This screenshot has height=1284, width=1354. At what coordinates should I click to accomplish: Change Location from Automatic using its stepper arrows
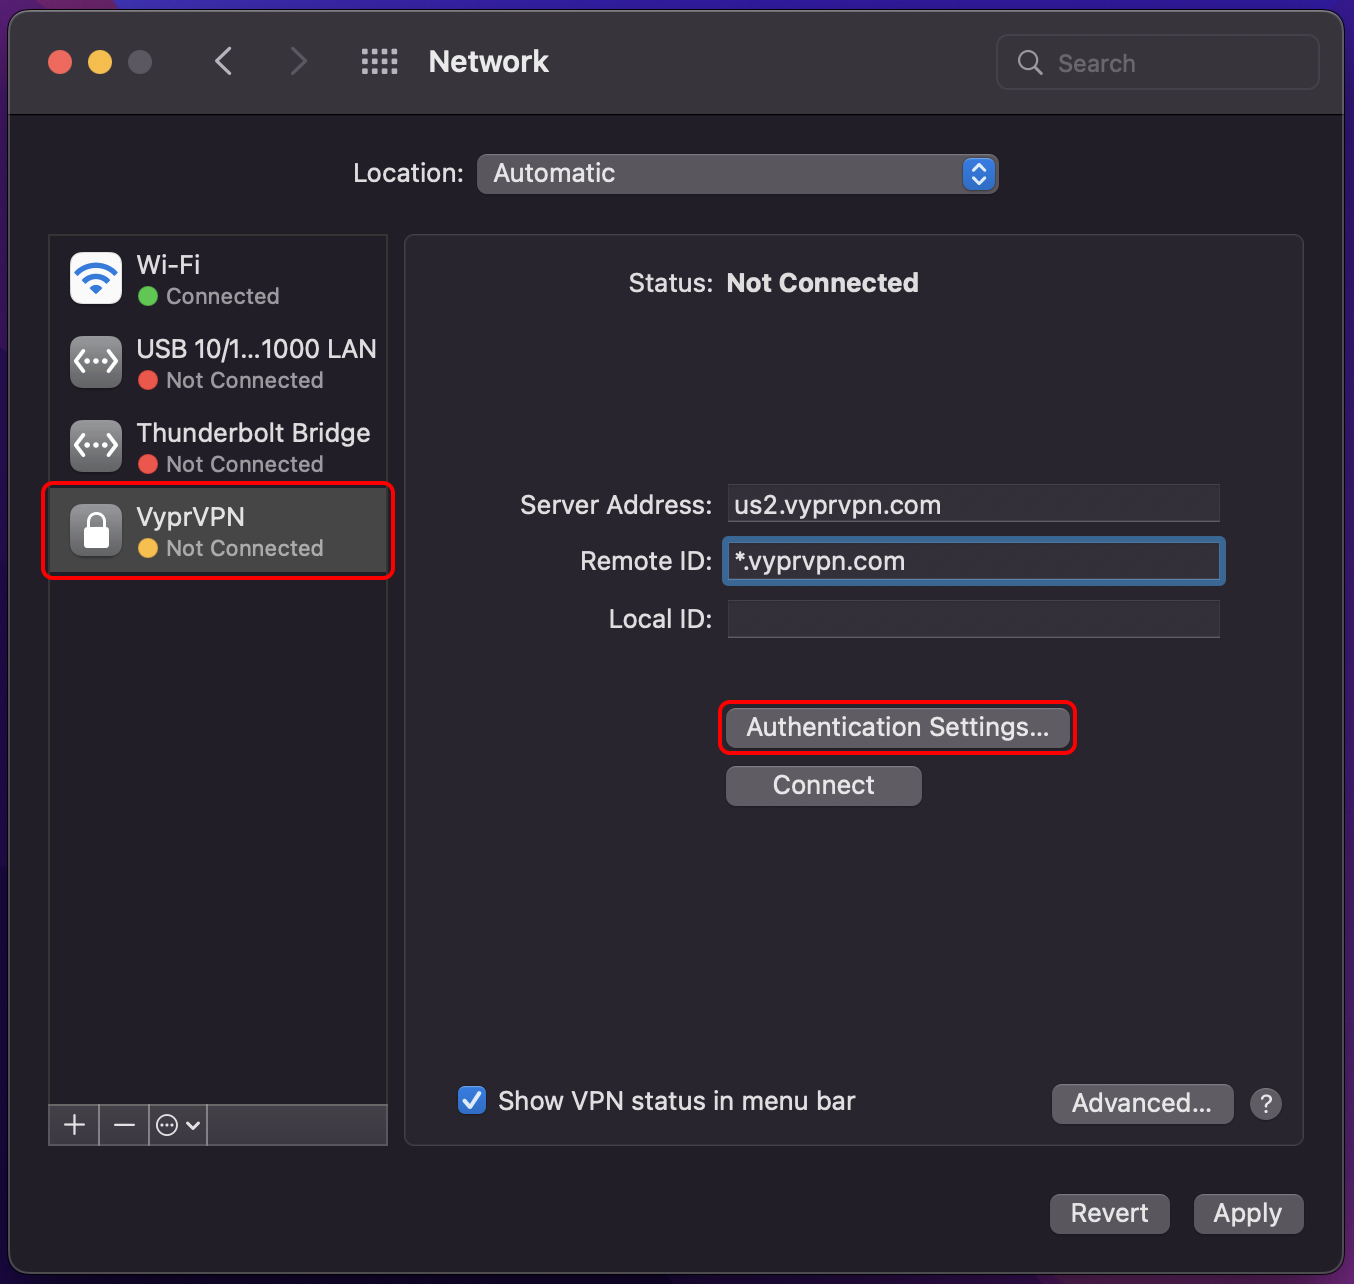pyautogui.click(x=977, y=173)
